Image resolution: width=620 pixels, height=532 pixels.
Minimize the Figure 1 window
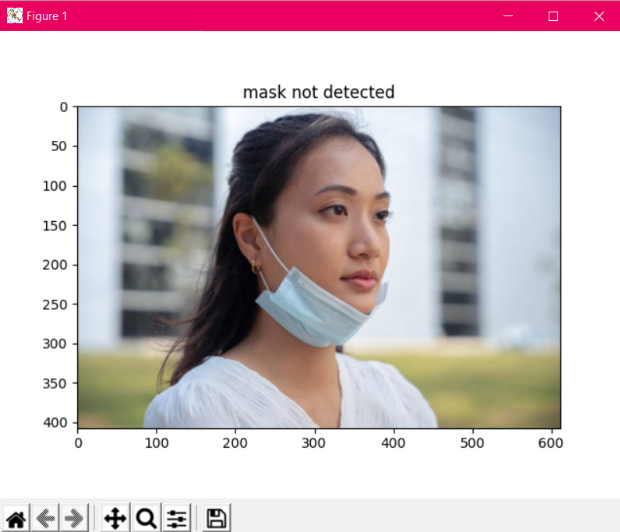507,16
